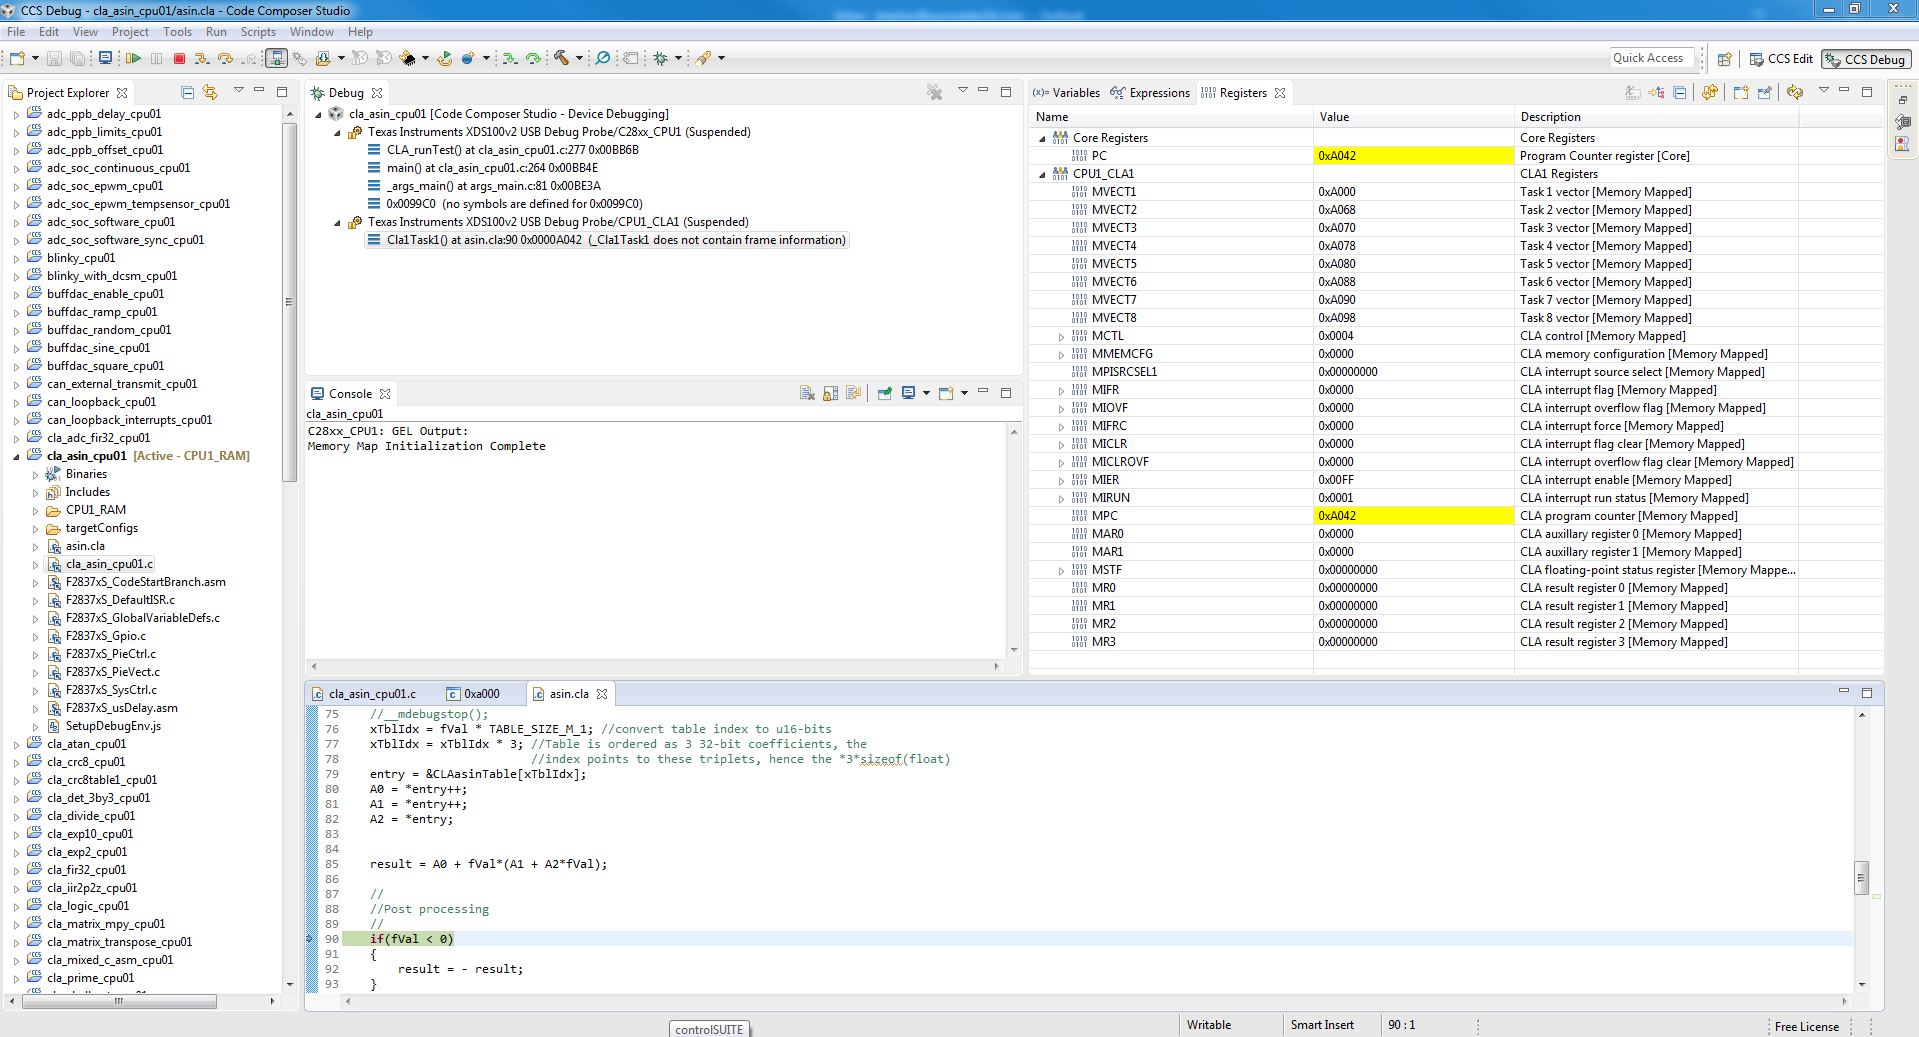Switch to the Expressions tab
This screenshot has height=1037, width=1919.
point(1159,93)
